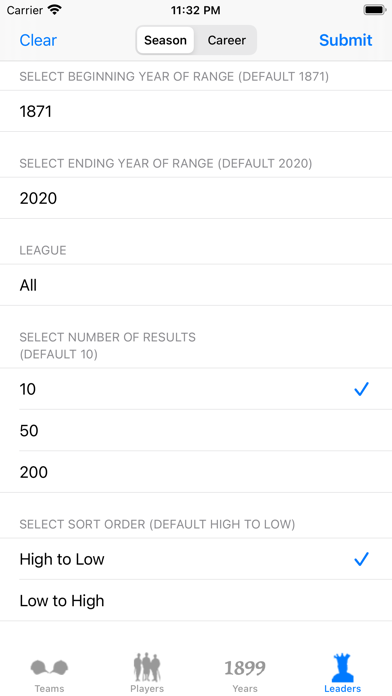Choose Low to High sort order

(196, 601)
